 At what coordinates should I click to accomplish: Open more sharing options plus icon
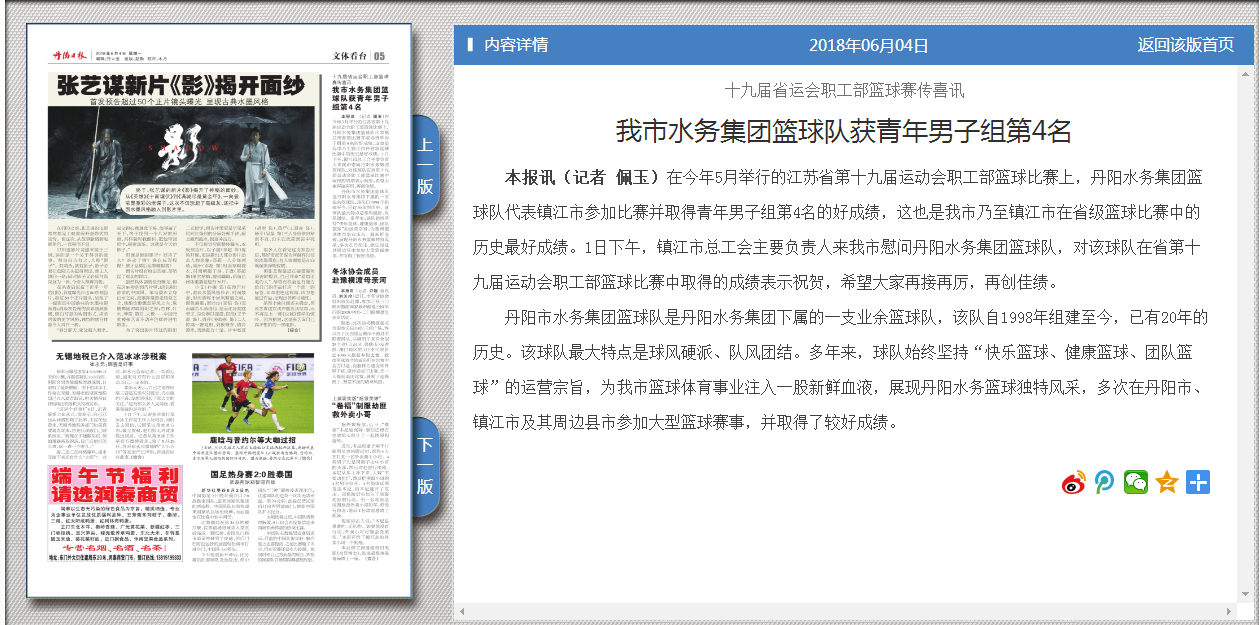[1198, 482]
